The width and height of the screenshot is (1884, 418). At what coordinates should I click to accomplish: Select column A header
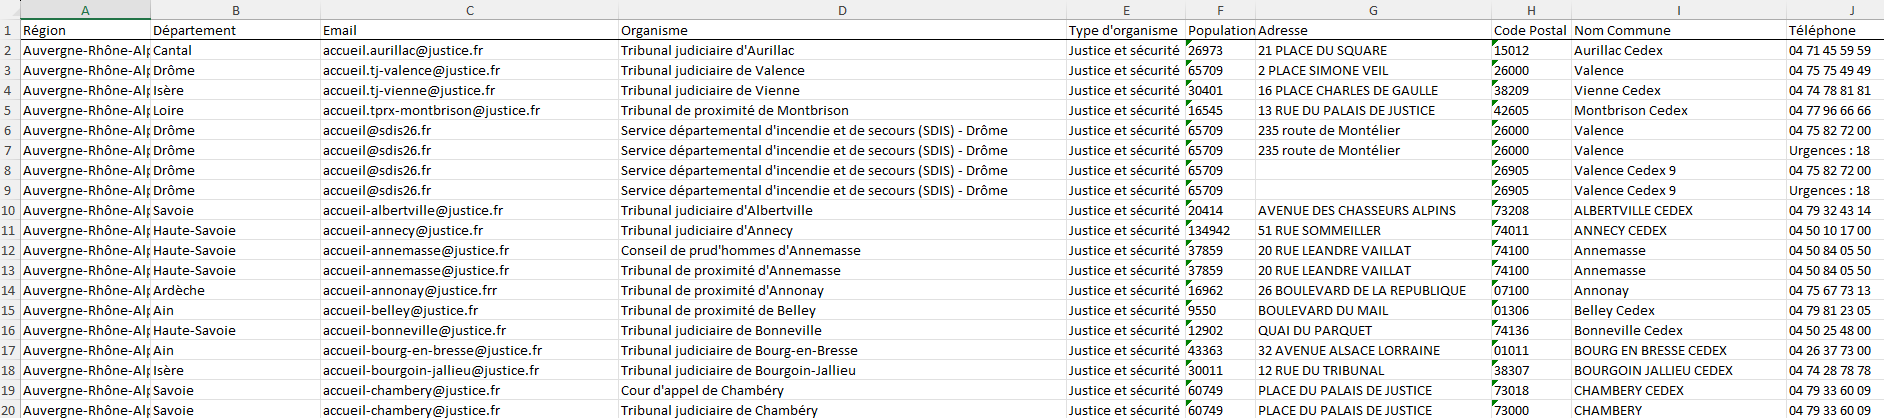tap(85, 10)
